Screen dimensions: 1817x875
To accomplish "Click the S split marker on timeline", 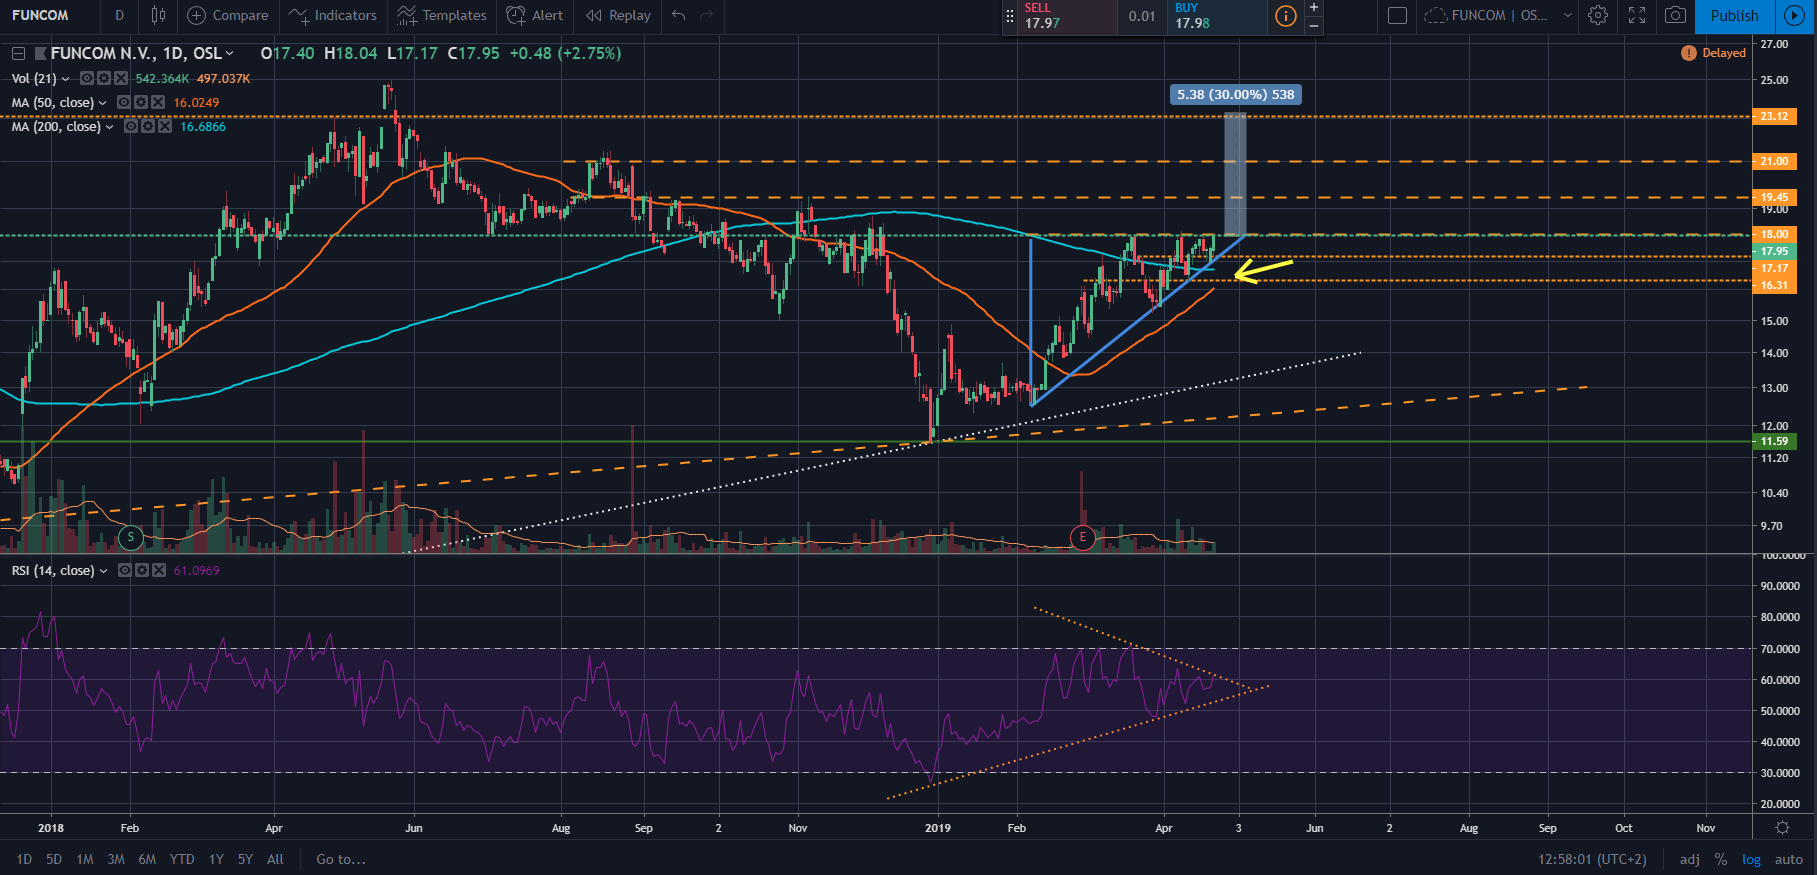I will pyautogui.click(x=130, y=538).
